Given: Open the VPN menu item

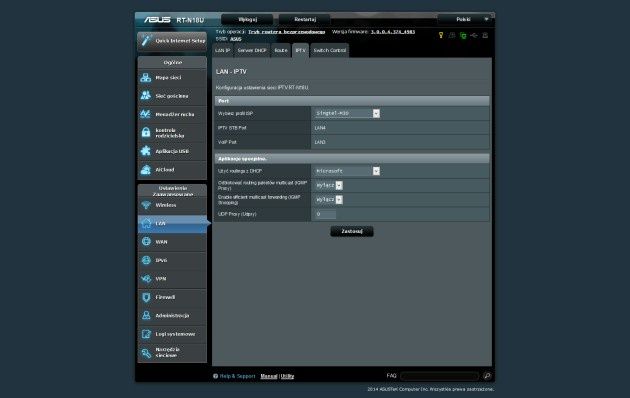Looking at the screenshot, I should coord(172,279).
